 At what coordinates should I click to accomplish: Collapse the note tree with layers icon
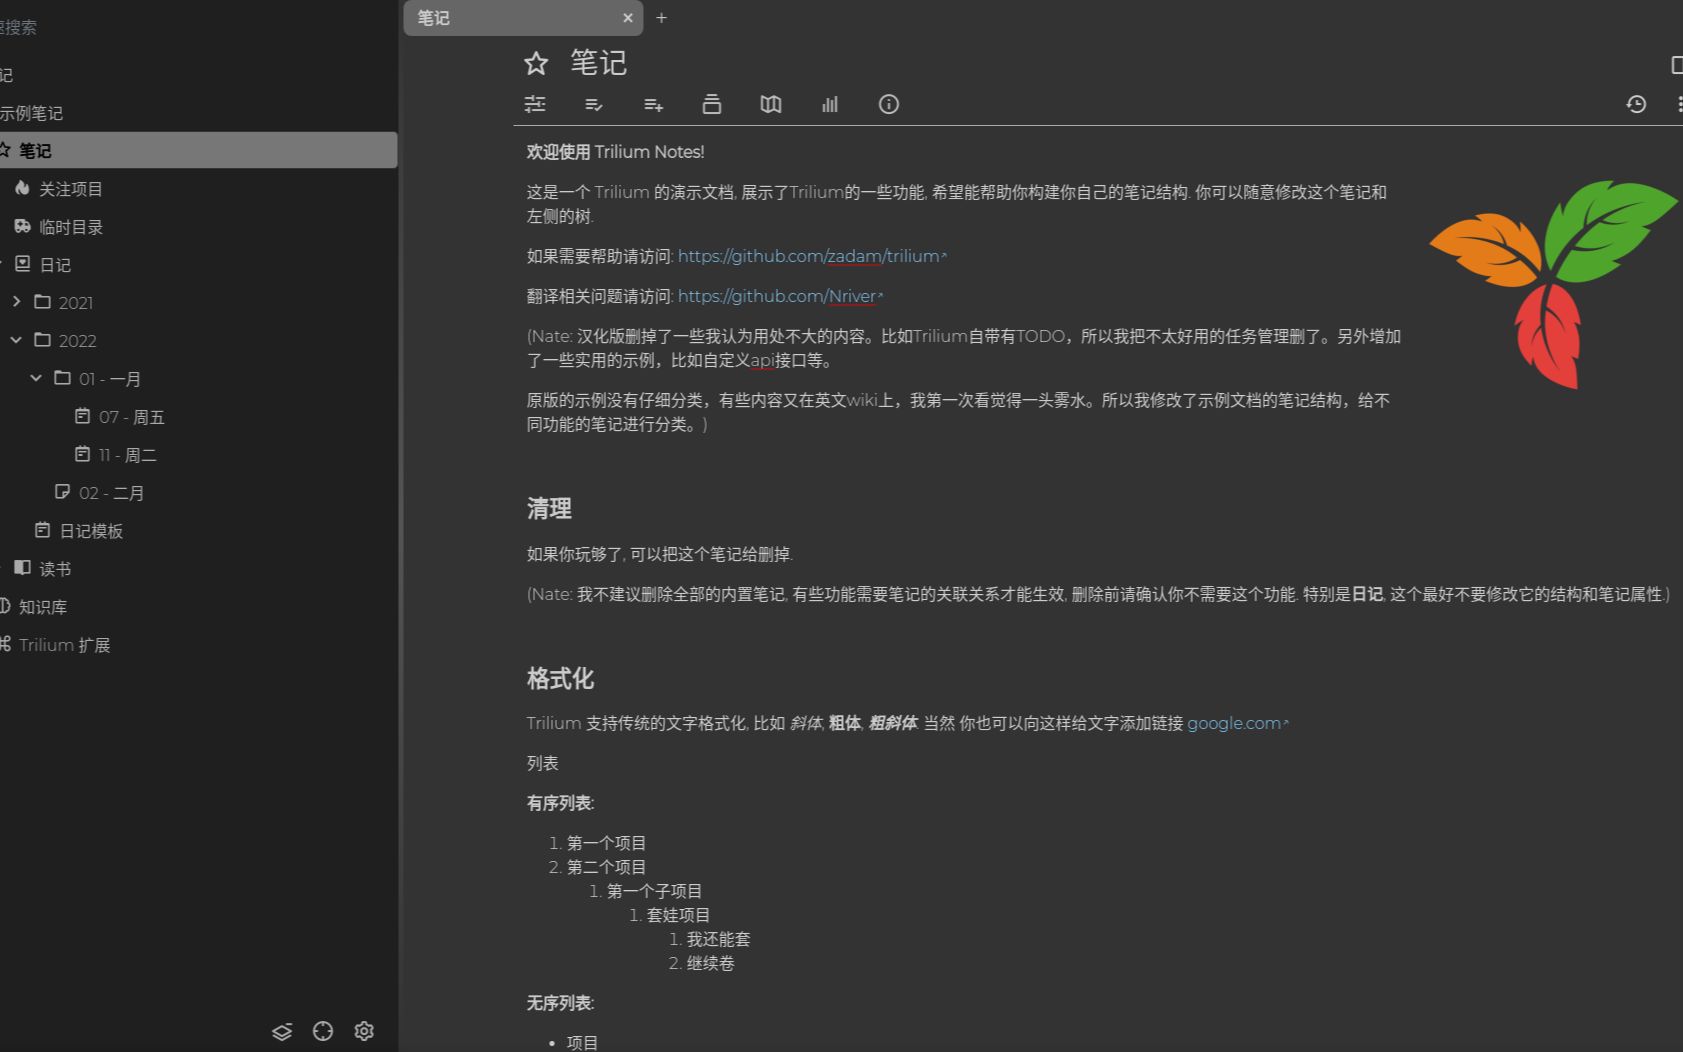click(281, 1031)
